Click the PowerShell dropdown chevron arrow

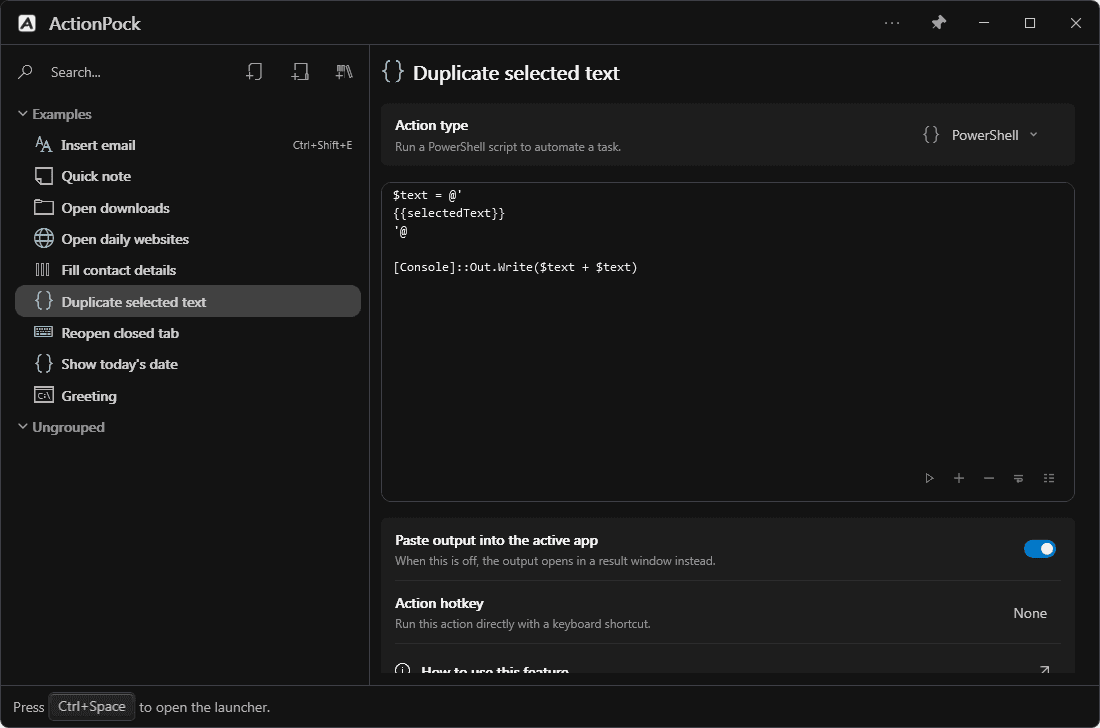click(1033, 135)
